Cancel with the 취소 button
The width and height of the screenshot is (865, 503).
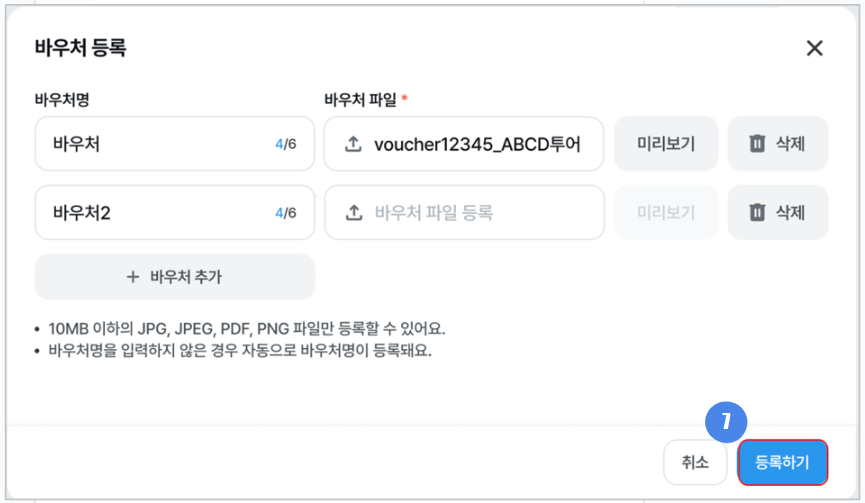click(695, 462)
